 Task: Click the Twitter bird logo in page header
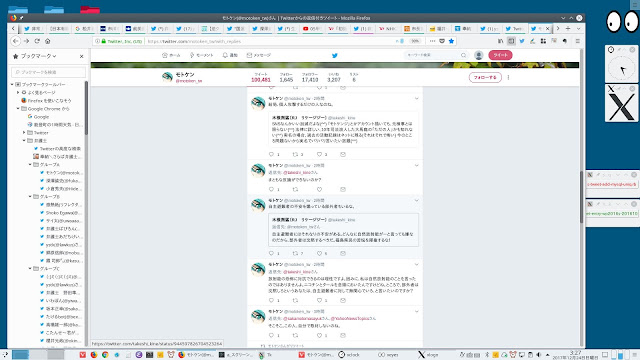click(x=335, y=56)
